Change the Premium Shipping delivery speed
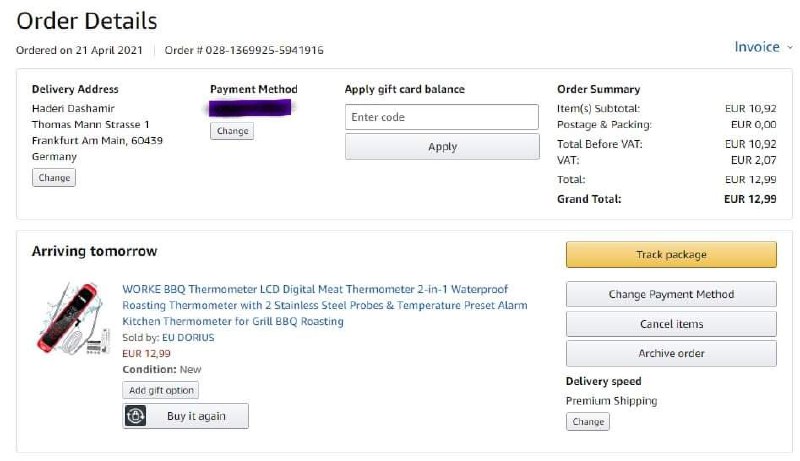 (x=587, y=422)
